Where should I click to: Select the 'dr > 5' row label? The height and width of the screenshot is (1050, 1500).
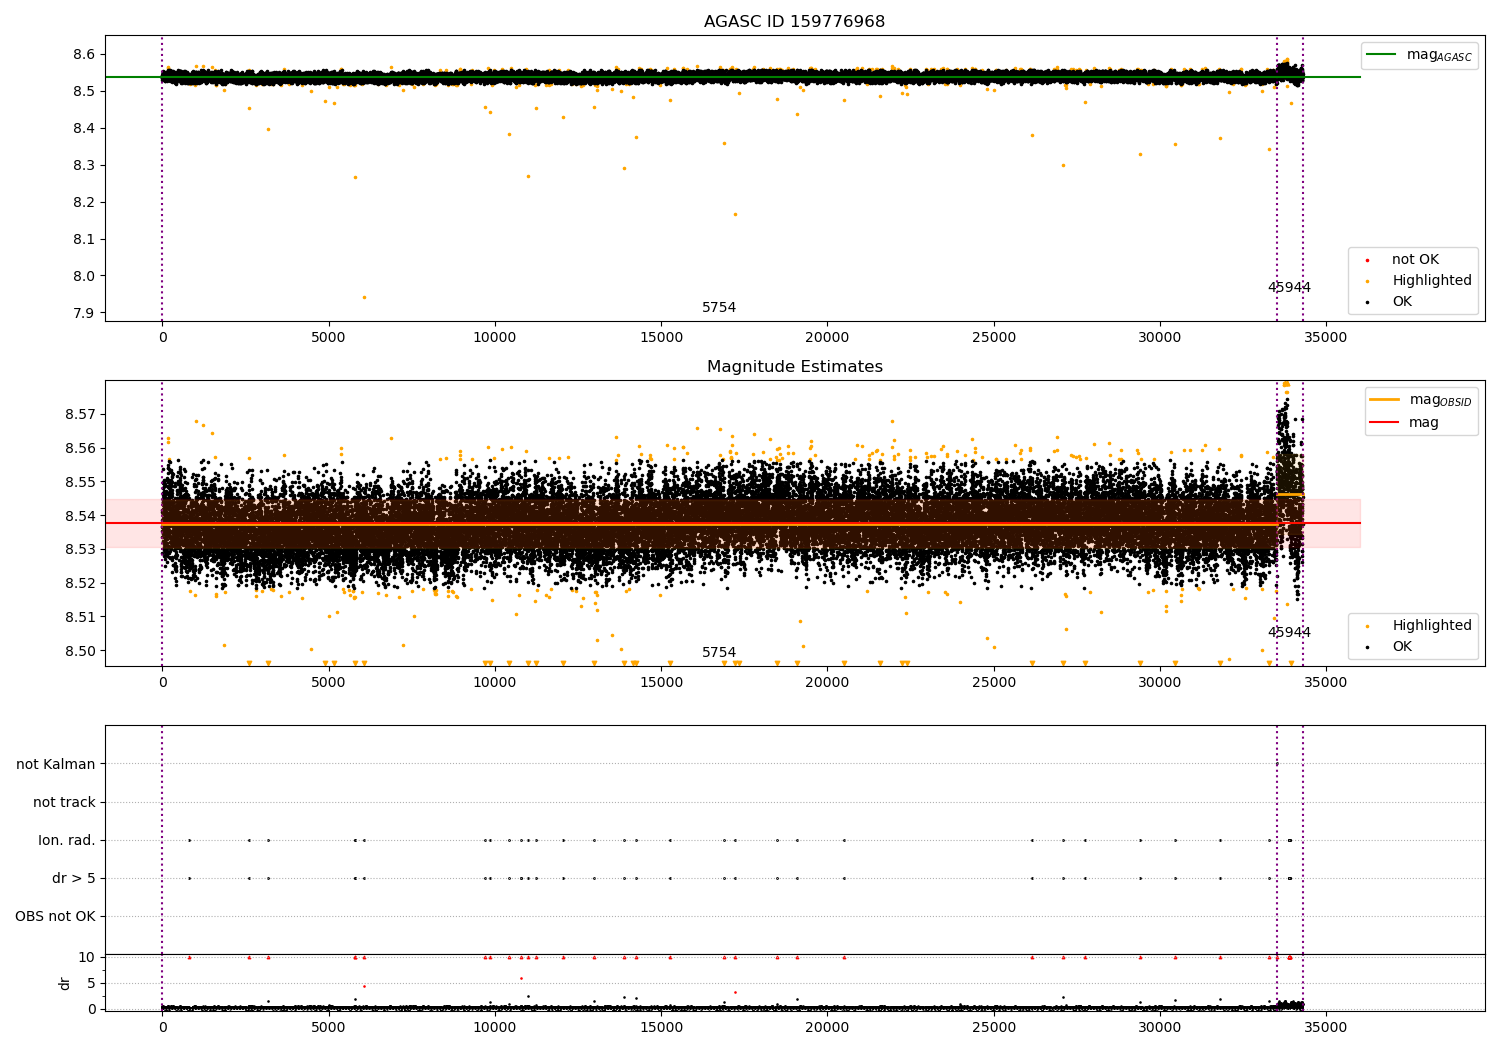(74, 879)
